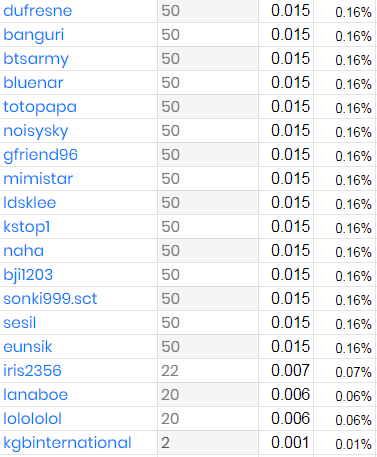Open the kgbinternational user link
377x457 pixels.
click(x=67, y=443)
